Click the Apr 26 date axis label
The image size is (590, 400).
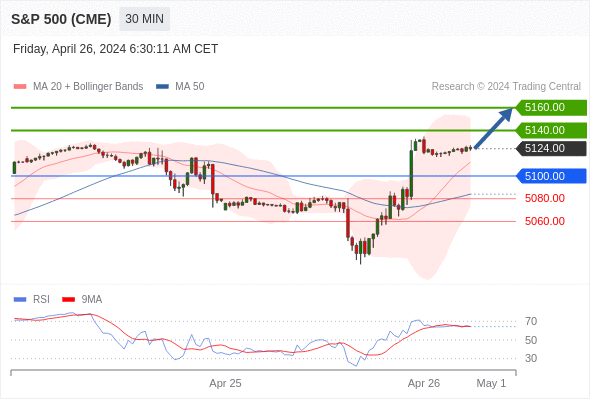[424, 383]
